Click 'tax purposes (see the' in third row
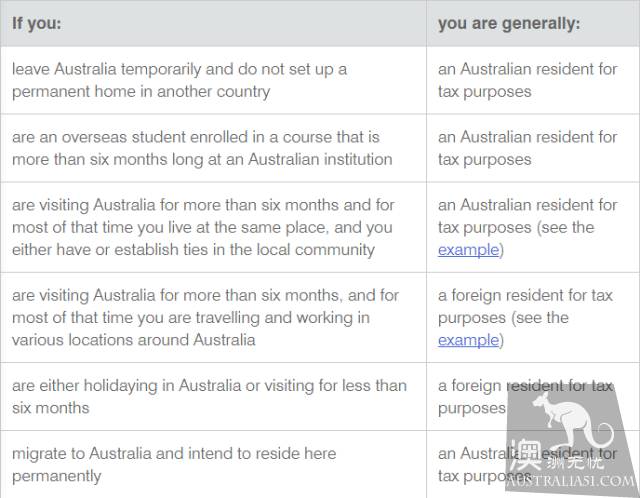Image resolution: width=640 pixels, height=498 pixels. [x=516, y=227]
